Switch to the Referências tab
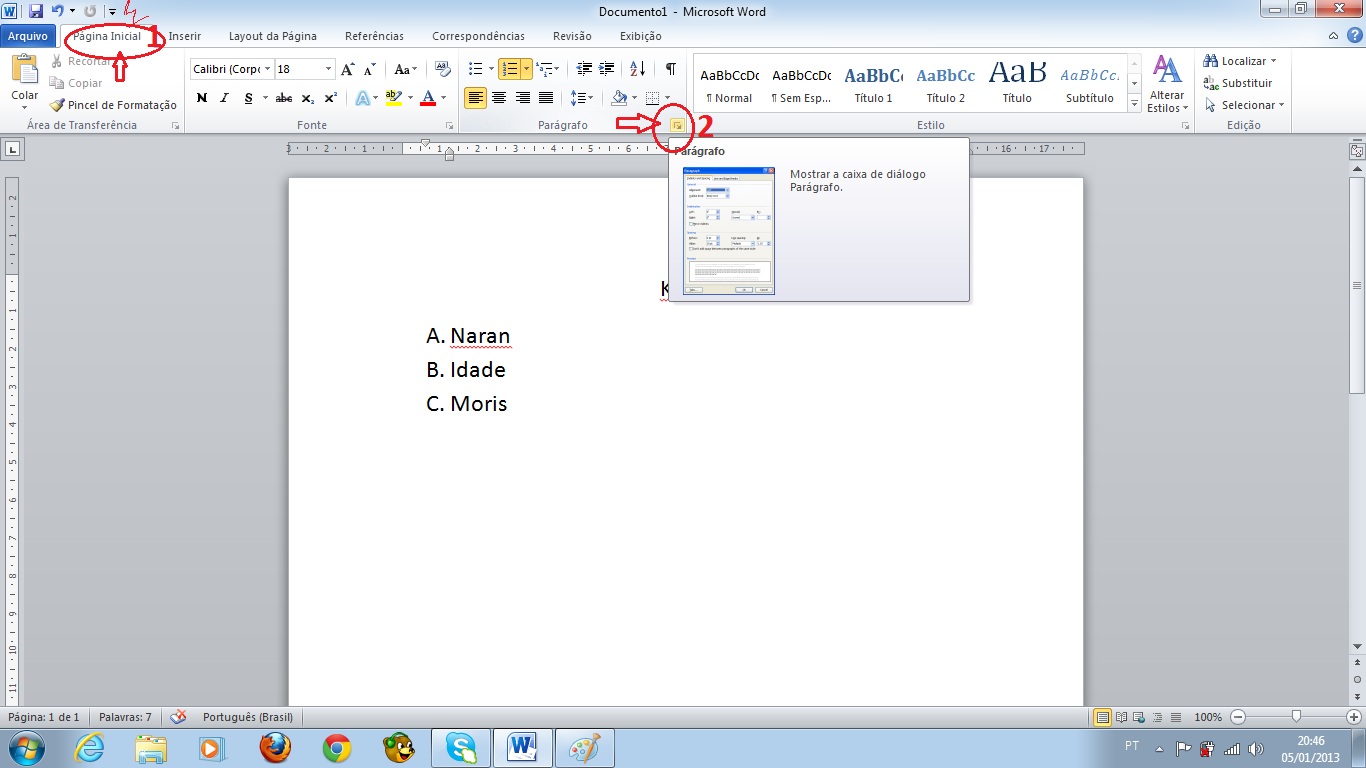The image size is (1366, 768). [374, 36]
